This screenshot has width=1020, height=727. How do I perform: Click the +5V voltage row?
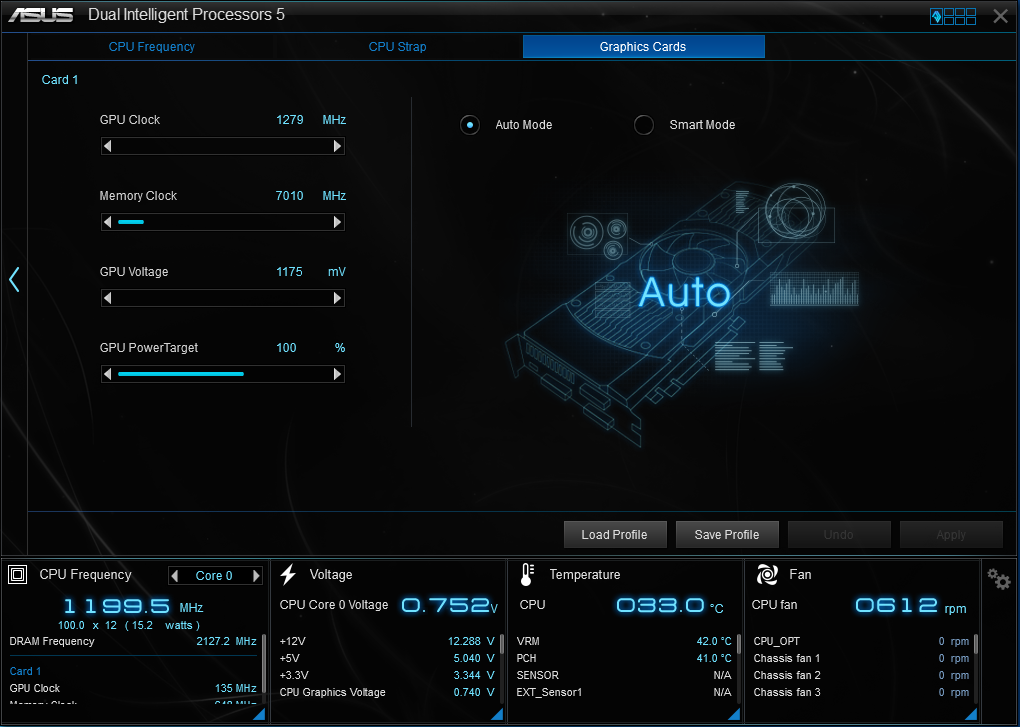pos(387,658)
